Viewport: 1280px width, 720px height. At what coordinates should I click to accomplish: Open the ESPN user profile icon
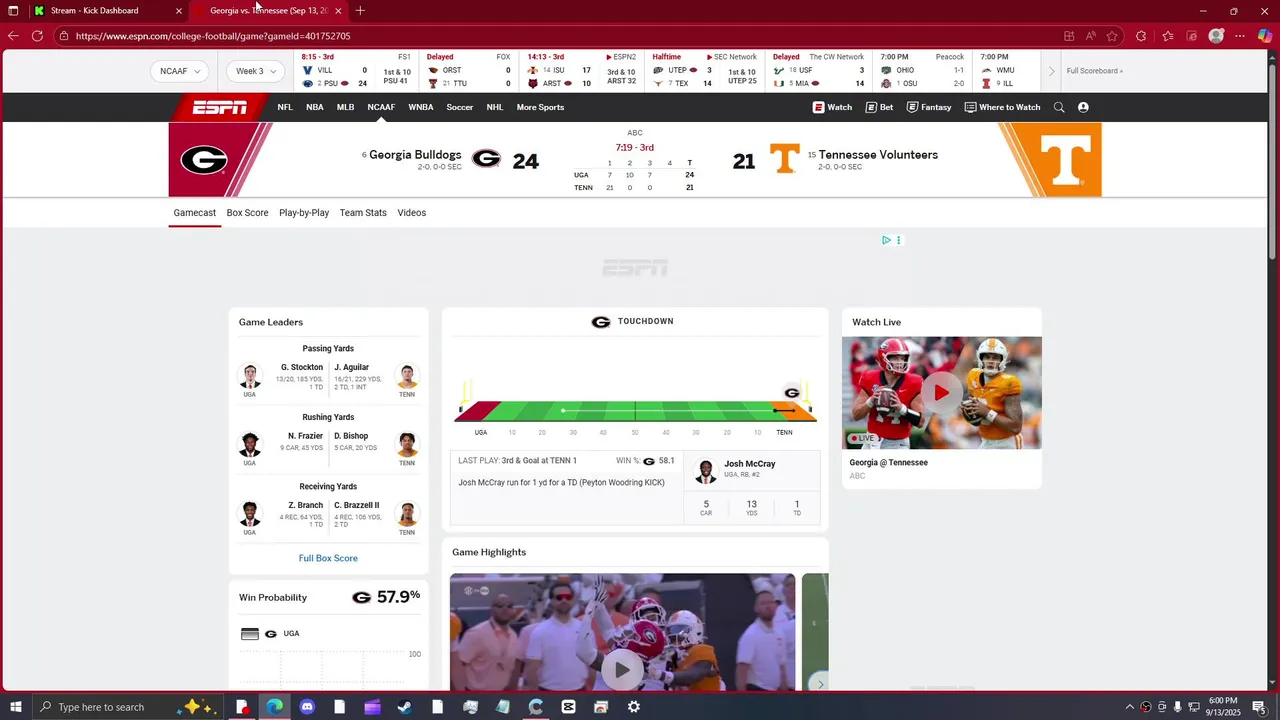pos(1083,107)
